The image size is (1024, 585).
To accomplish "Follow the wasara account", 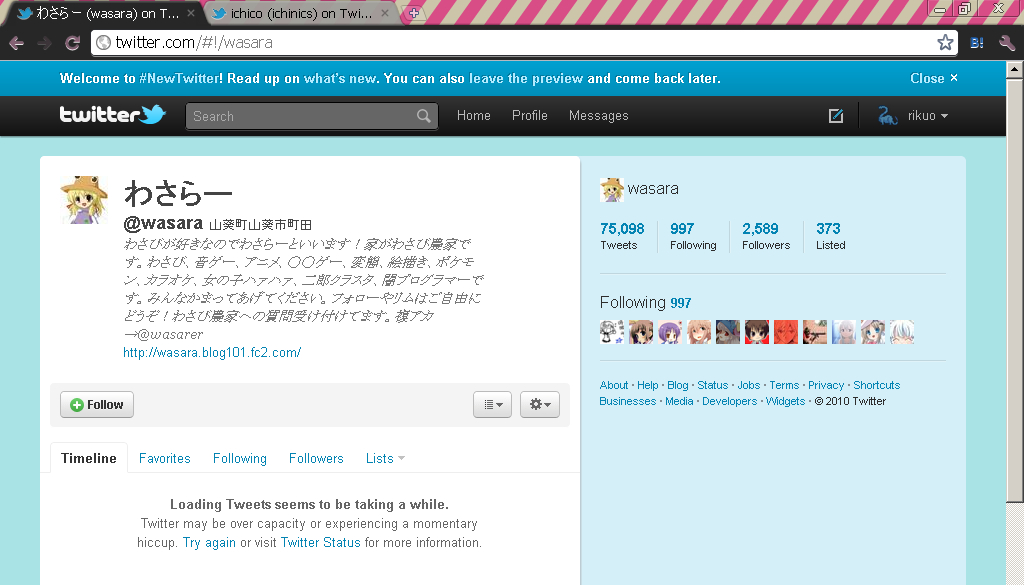I will coord(97,405).
